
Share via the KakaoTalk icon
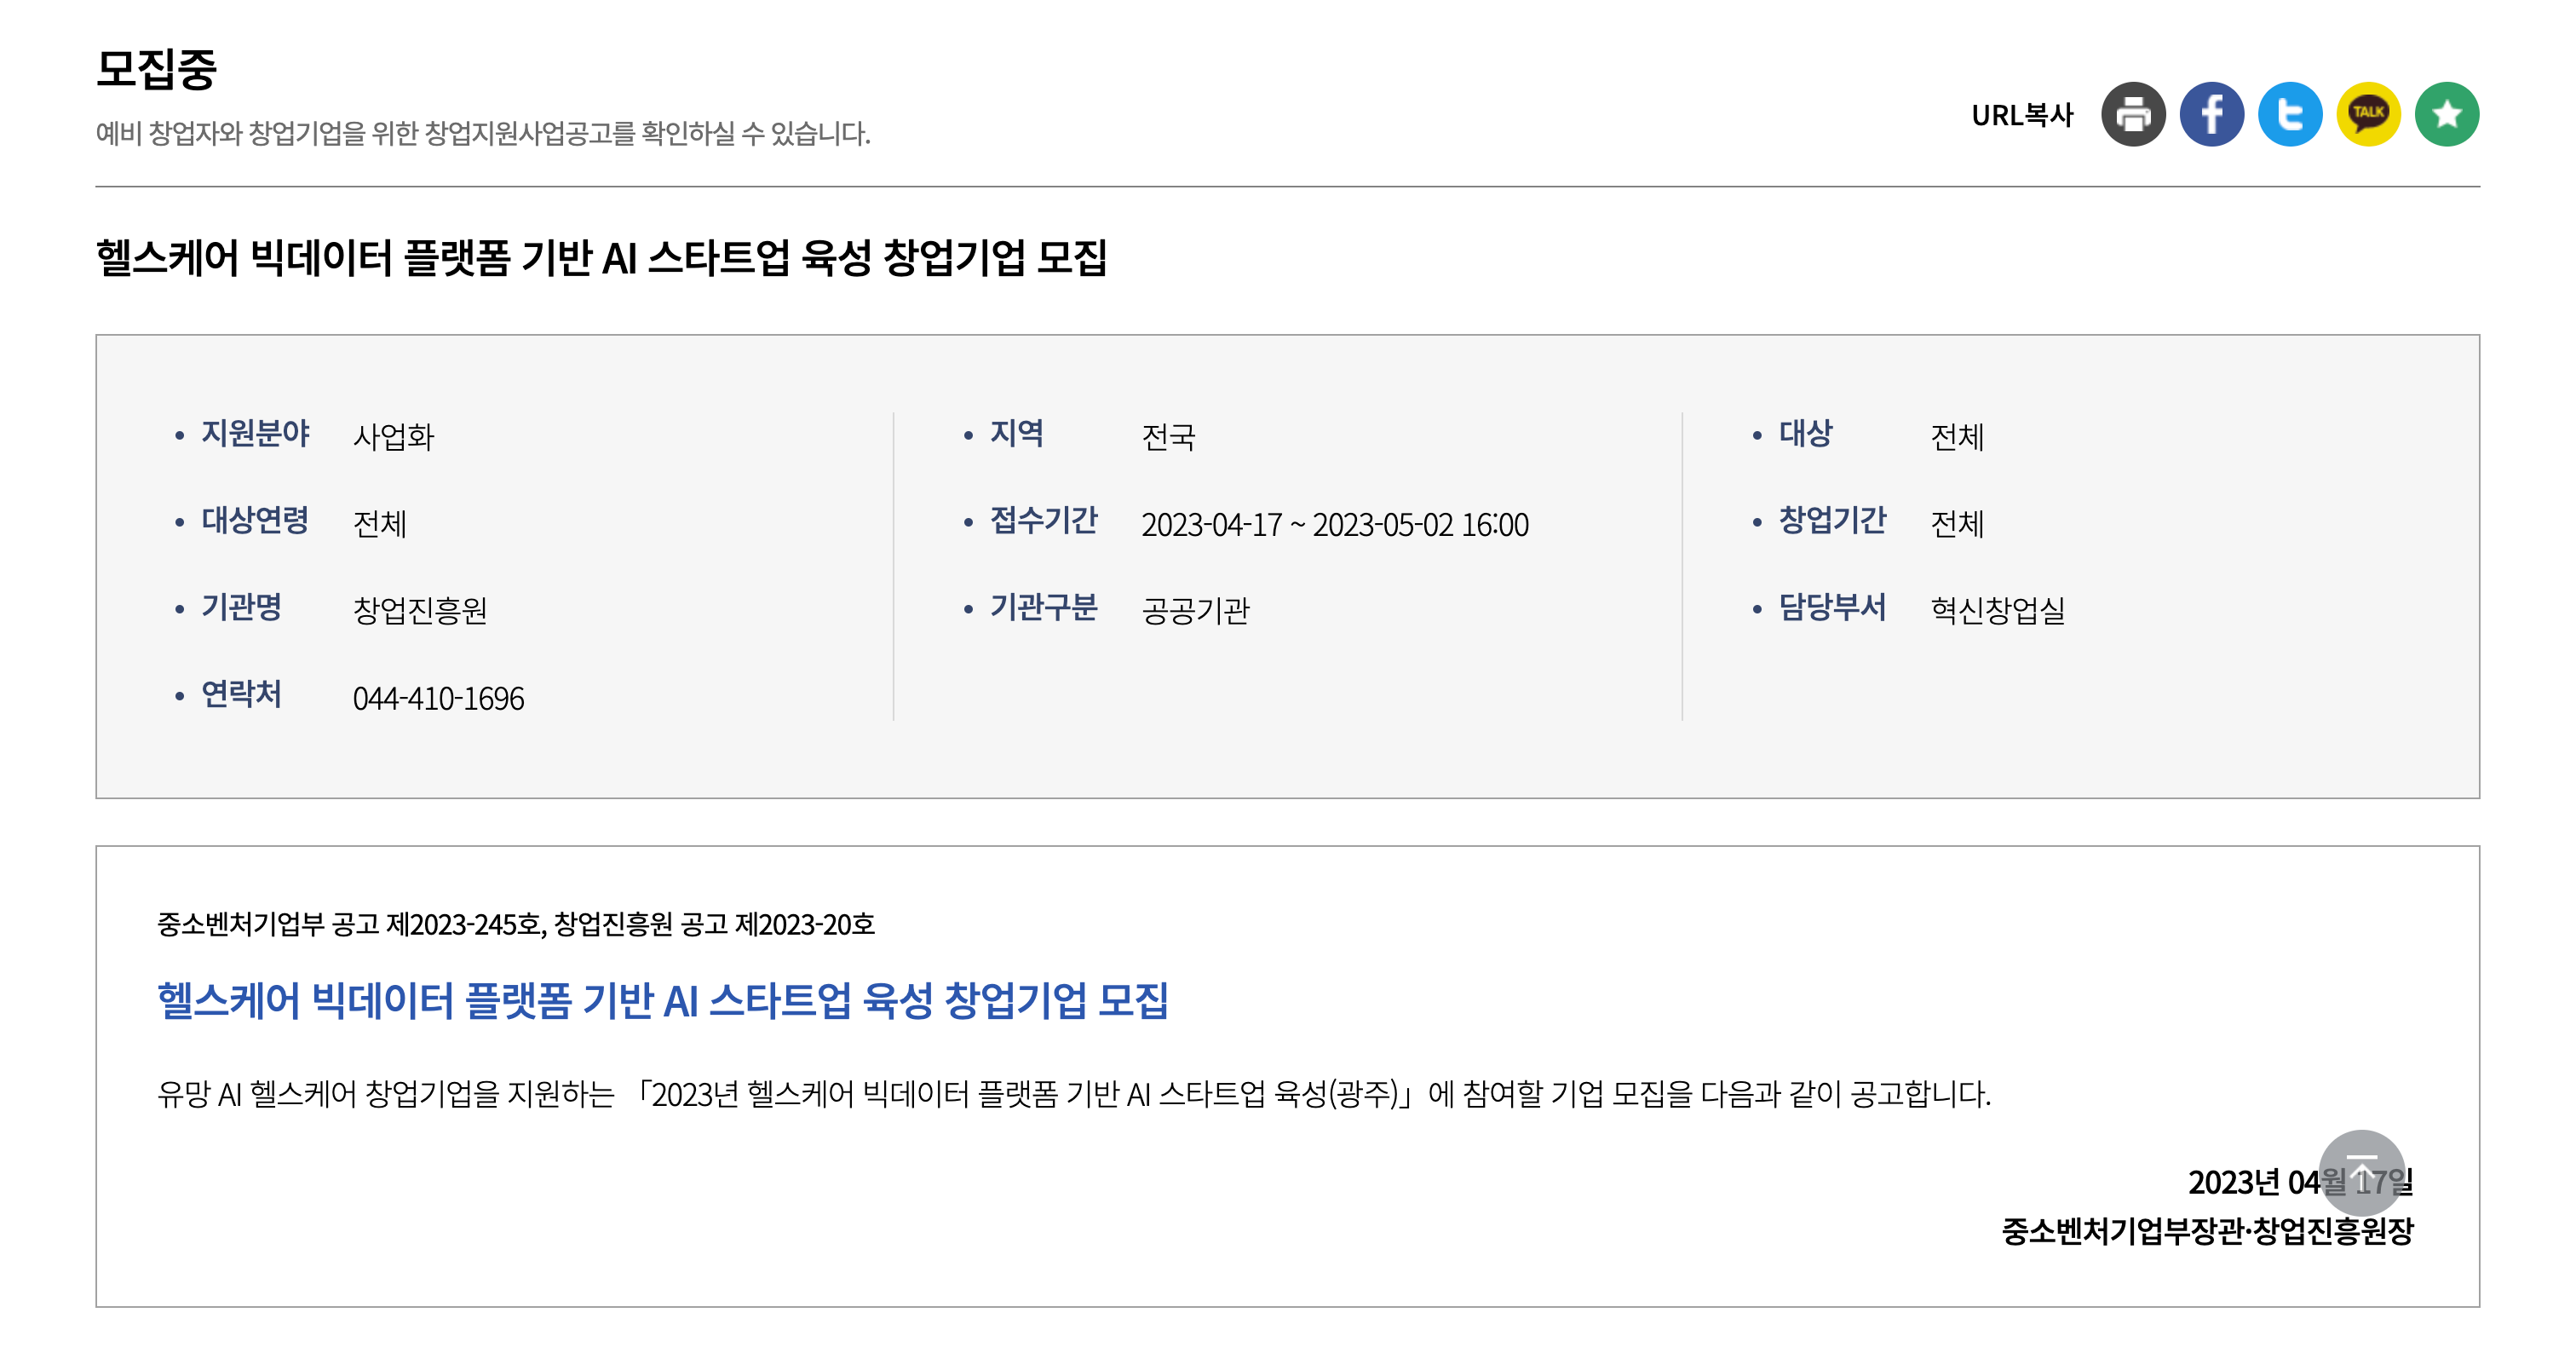(2369, 114)
